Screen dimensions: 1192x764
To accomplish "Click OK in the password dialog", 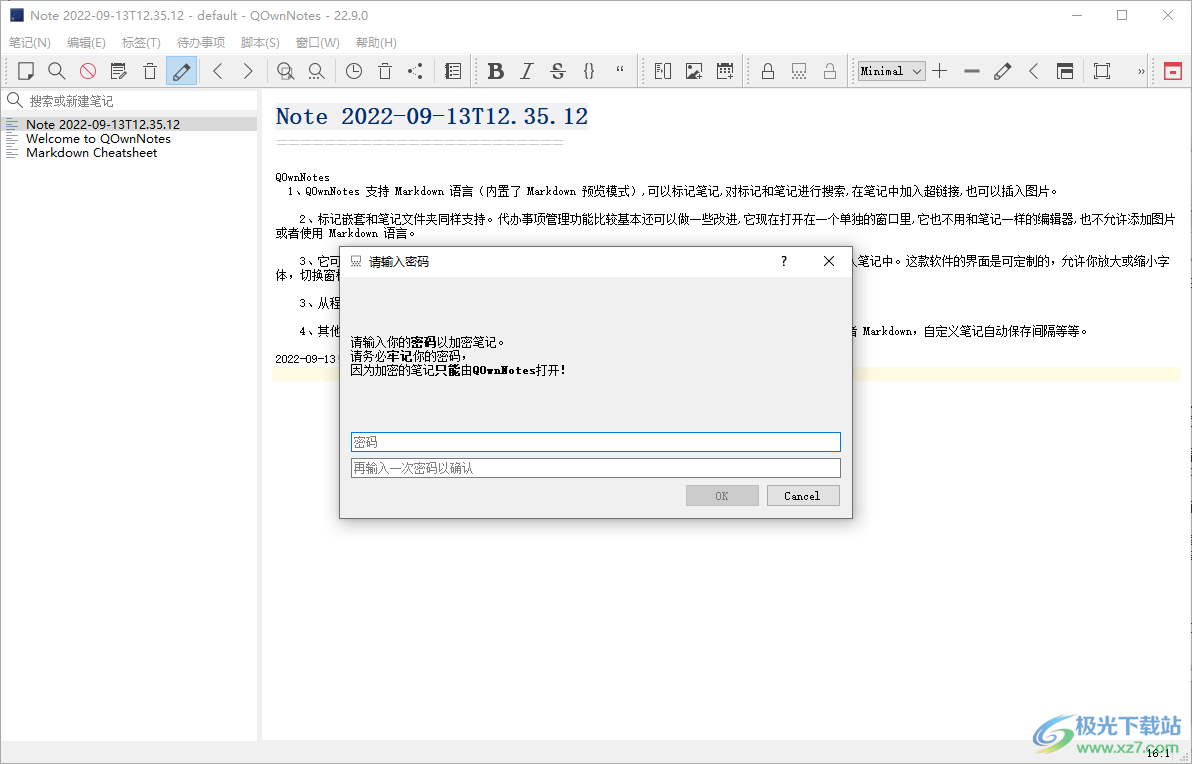I will click(722, 496).
